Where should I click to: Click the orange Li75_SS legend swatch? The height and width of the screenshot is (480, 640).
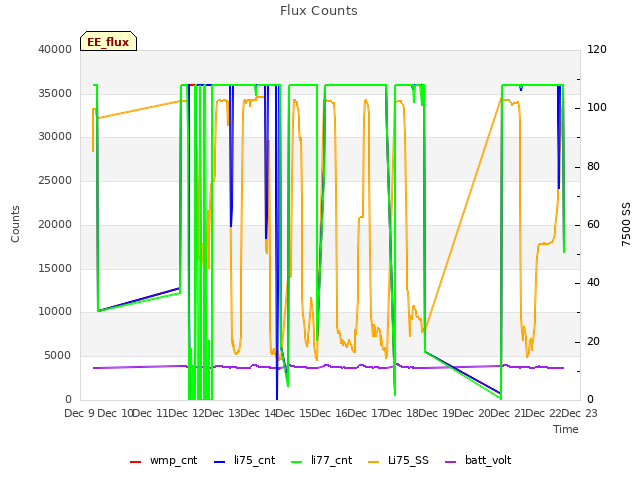click(x=373, y=462)
